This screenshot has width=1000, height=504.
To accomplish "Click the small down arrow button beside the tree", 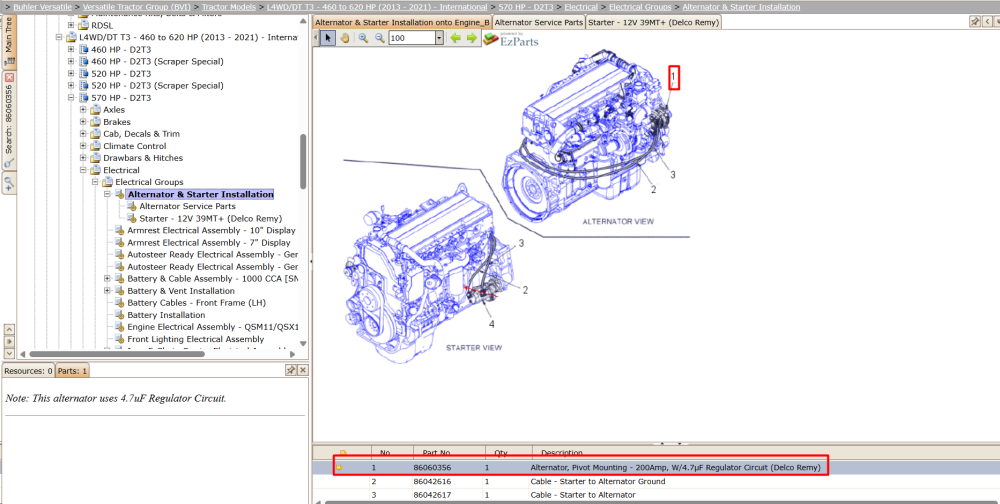I will click(x=9, y=353).
